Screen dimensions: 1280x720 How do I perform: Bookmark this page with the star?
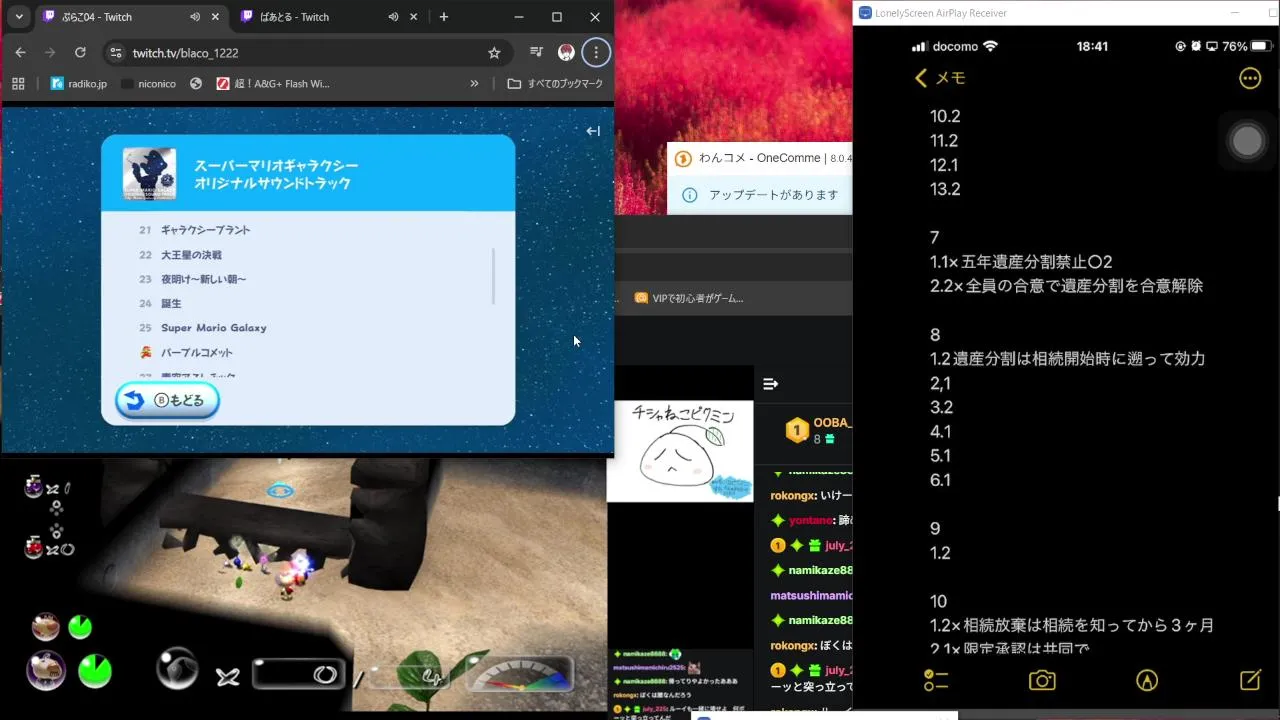494,52
